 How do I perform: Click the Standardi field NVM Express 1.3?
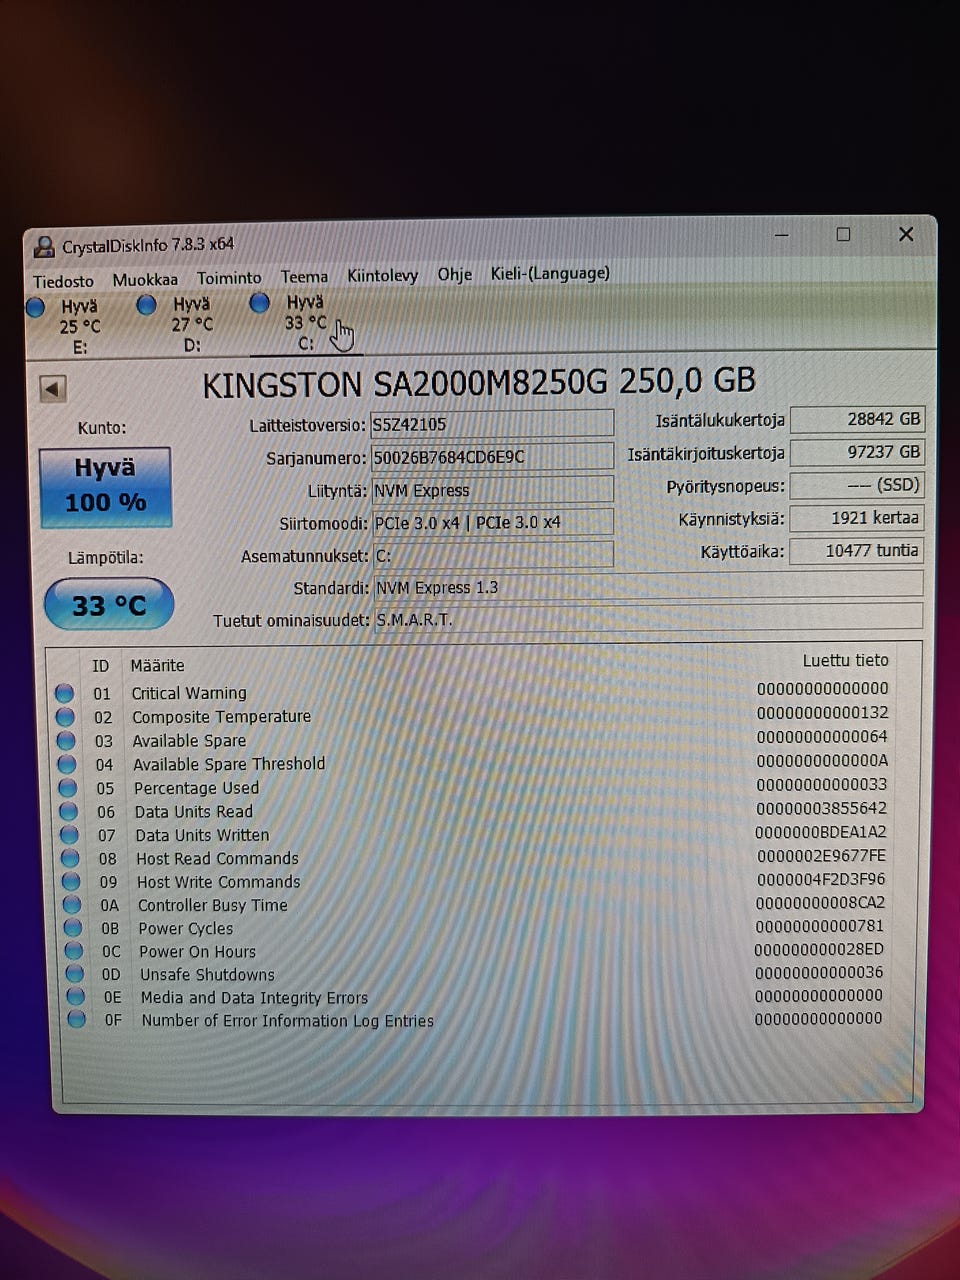[648, 587]
